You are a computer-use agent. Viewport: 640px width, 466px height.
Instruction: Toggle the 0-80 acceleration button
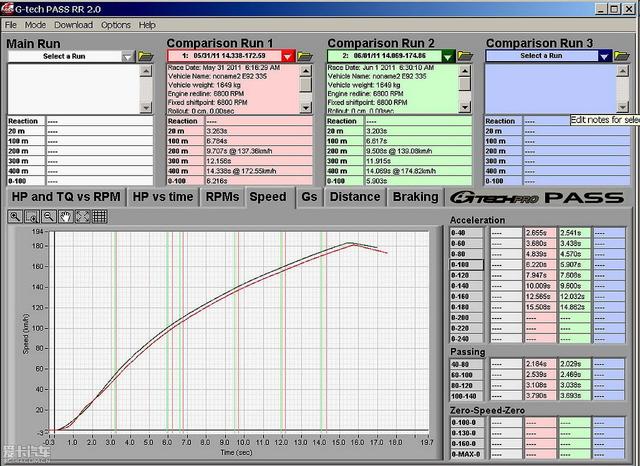pos(466,254)
